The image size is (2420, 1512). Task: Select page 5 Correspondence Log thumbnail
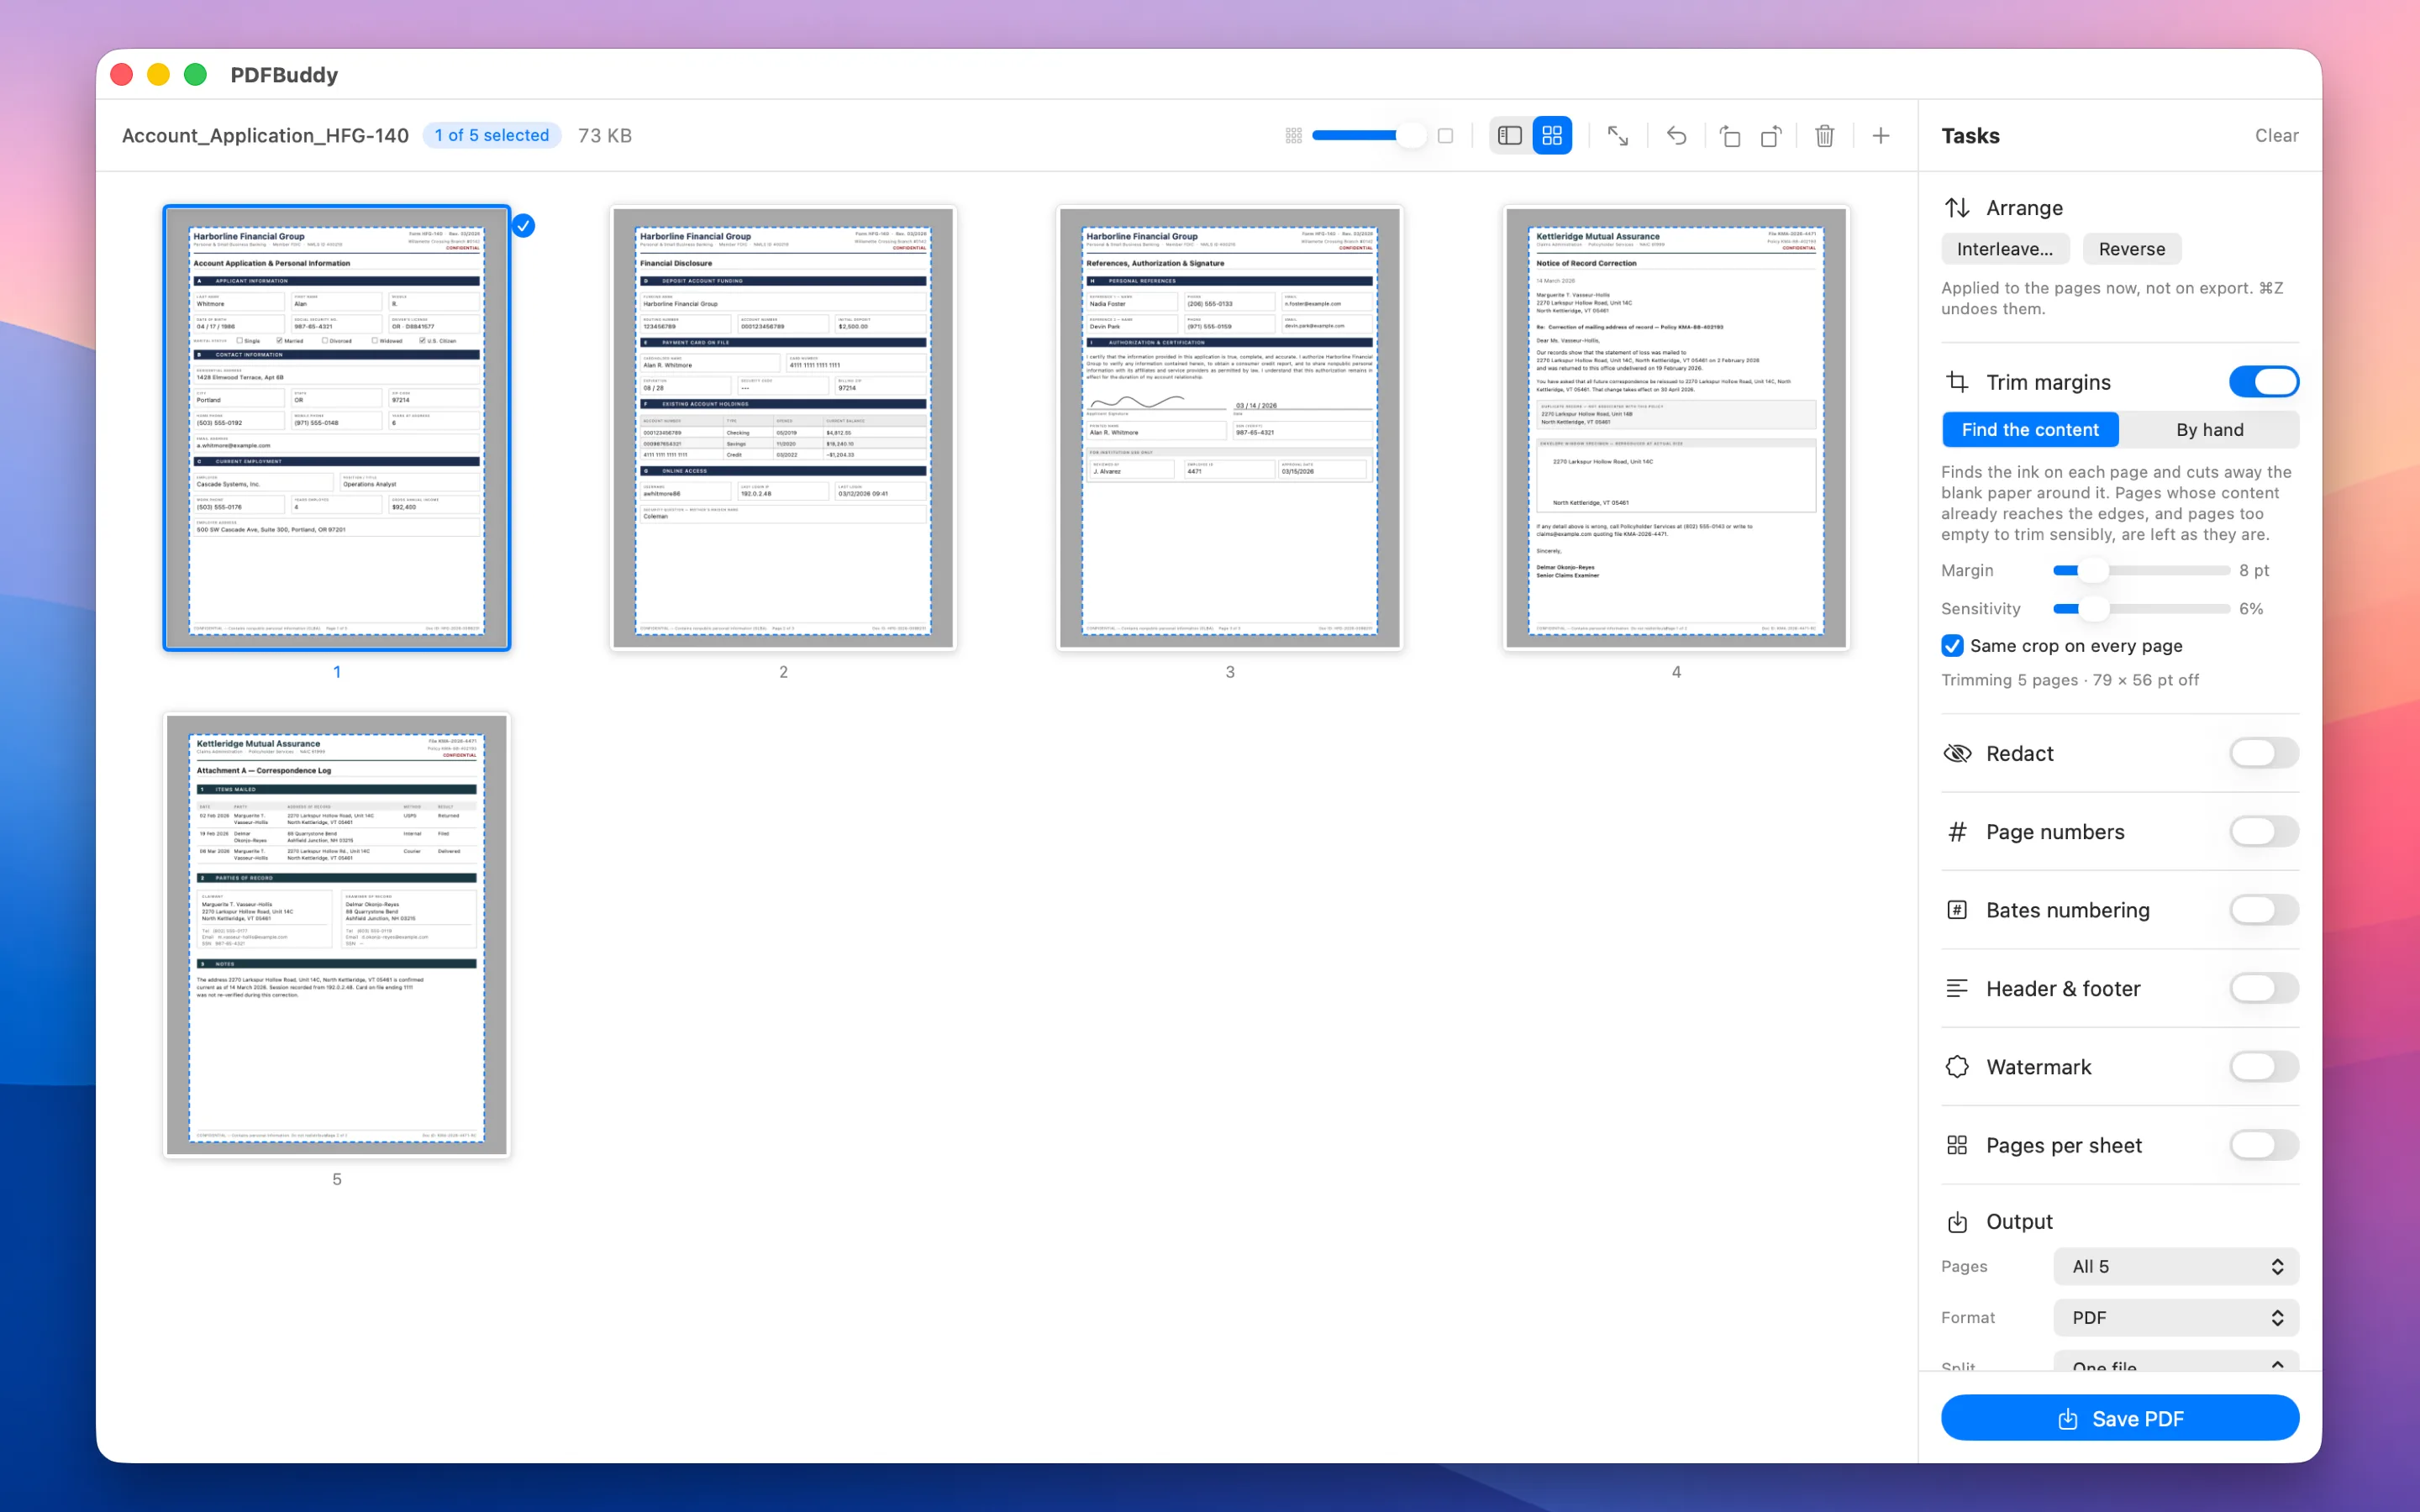(x=337, y=936)
